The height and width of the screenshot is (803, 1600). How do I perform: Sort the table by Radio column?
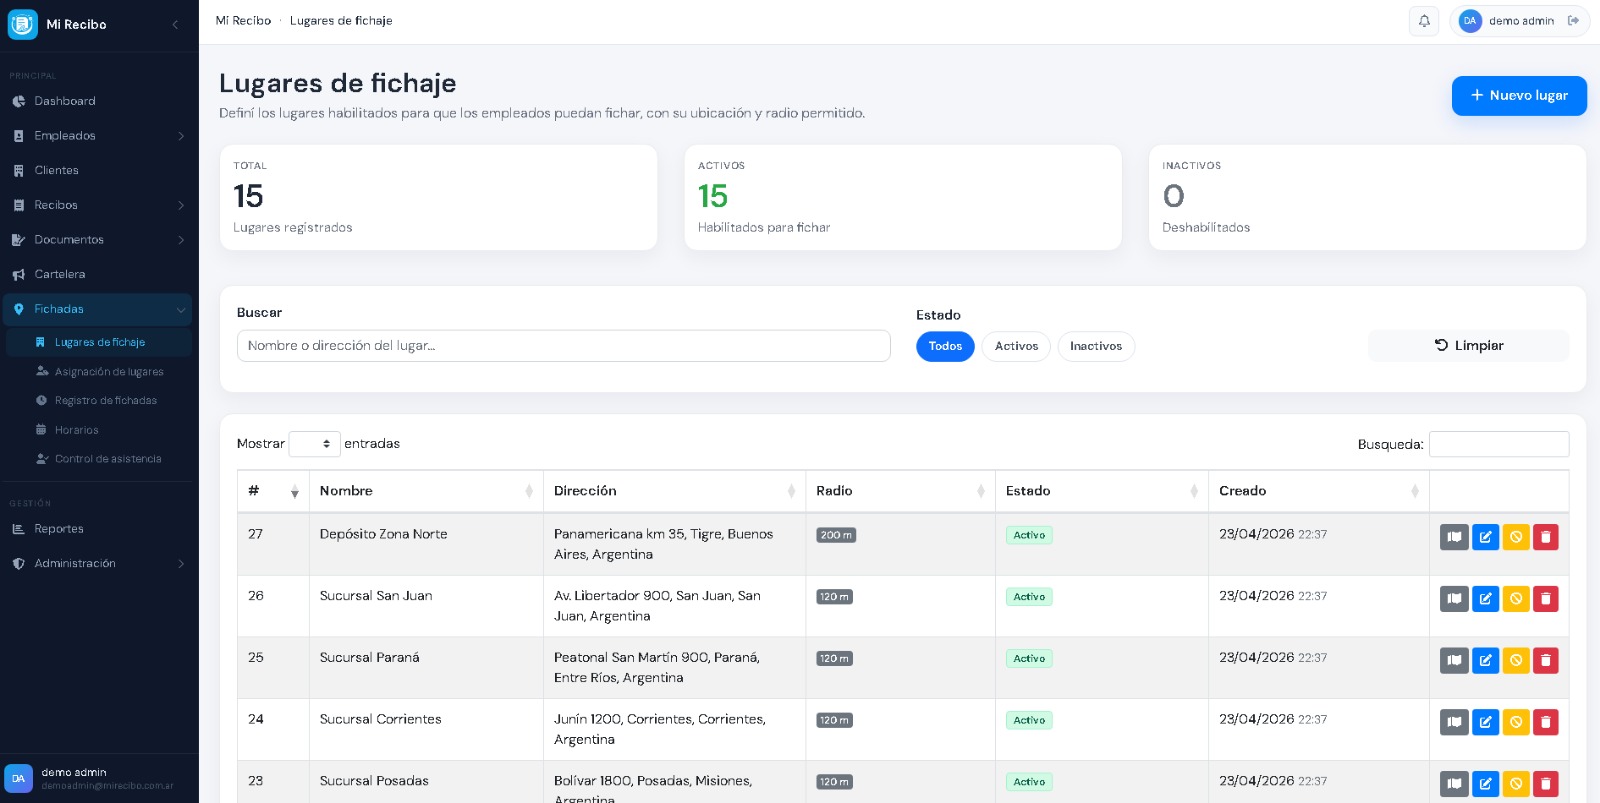(899, 491)
